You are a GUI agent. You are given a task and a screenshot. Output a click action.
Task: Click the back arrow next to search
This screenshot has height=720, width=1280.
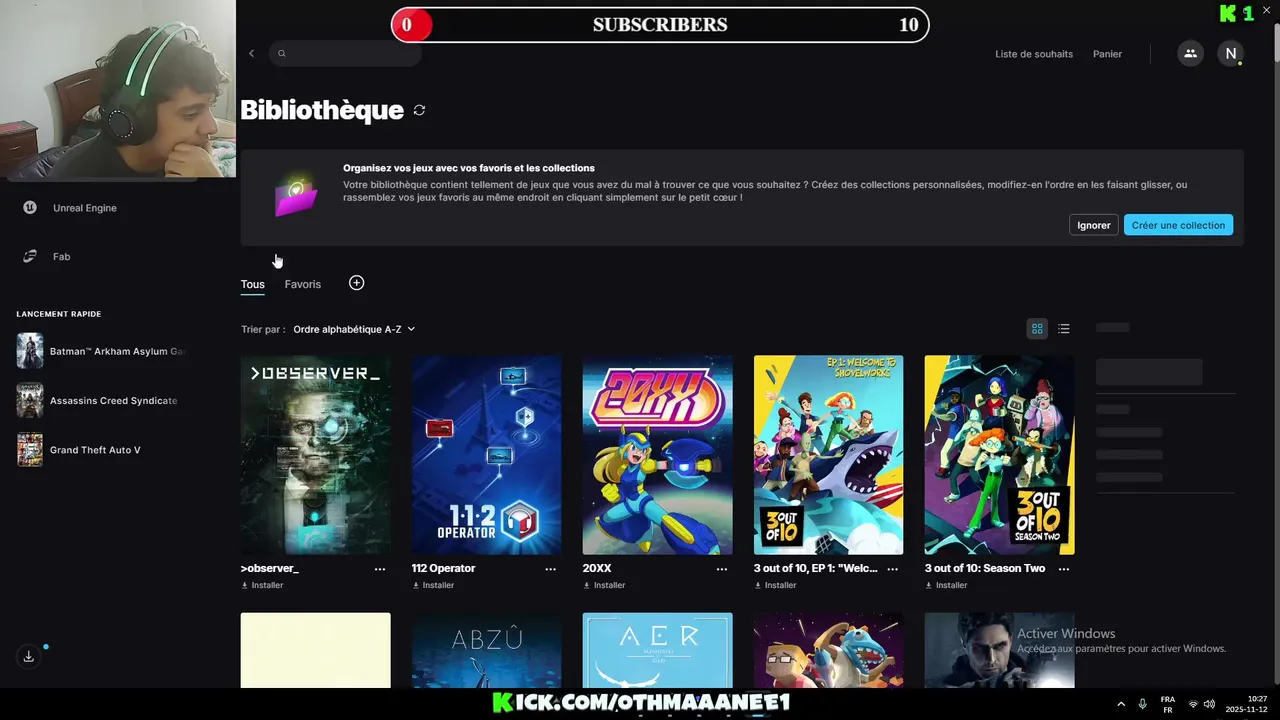(252, 54)
